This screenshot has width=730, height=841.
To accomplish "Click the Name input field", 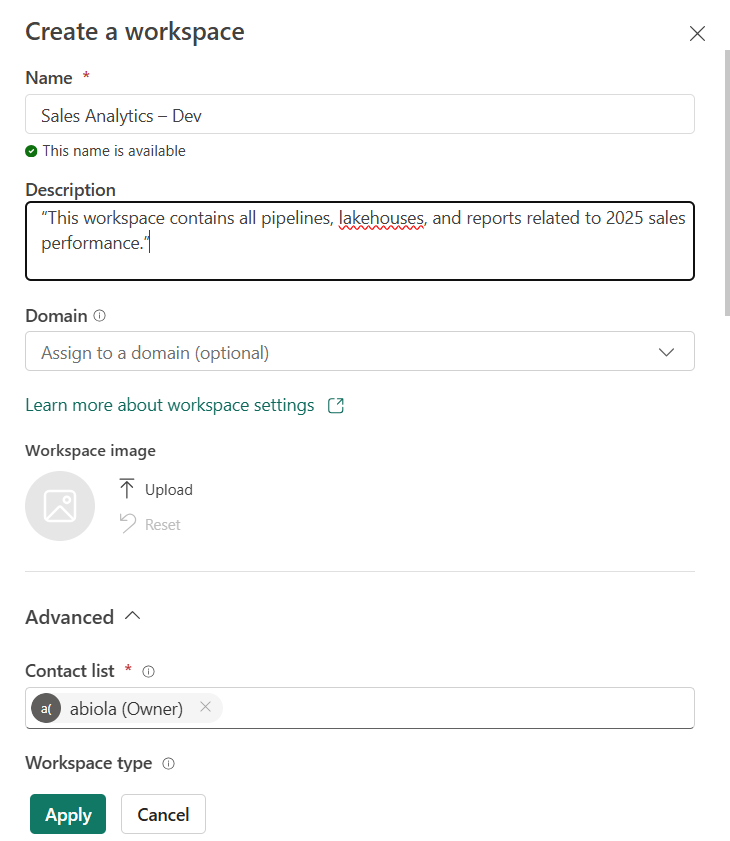I will pos(359,115).
